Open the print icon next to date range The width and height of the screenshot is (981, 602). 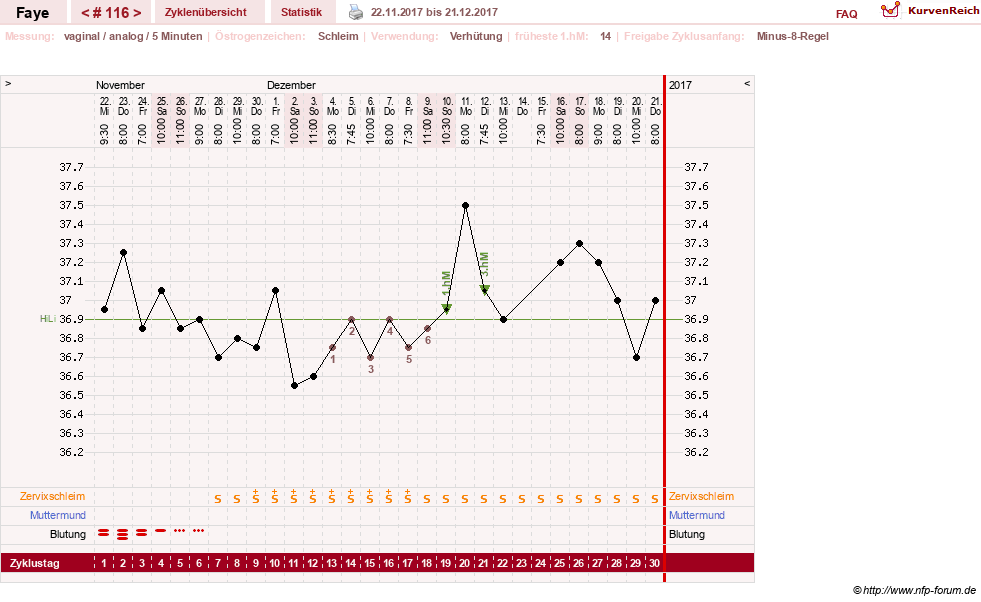point(355,12)
